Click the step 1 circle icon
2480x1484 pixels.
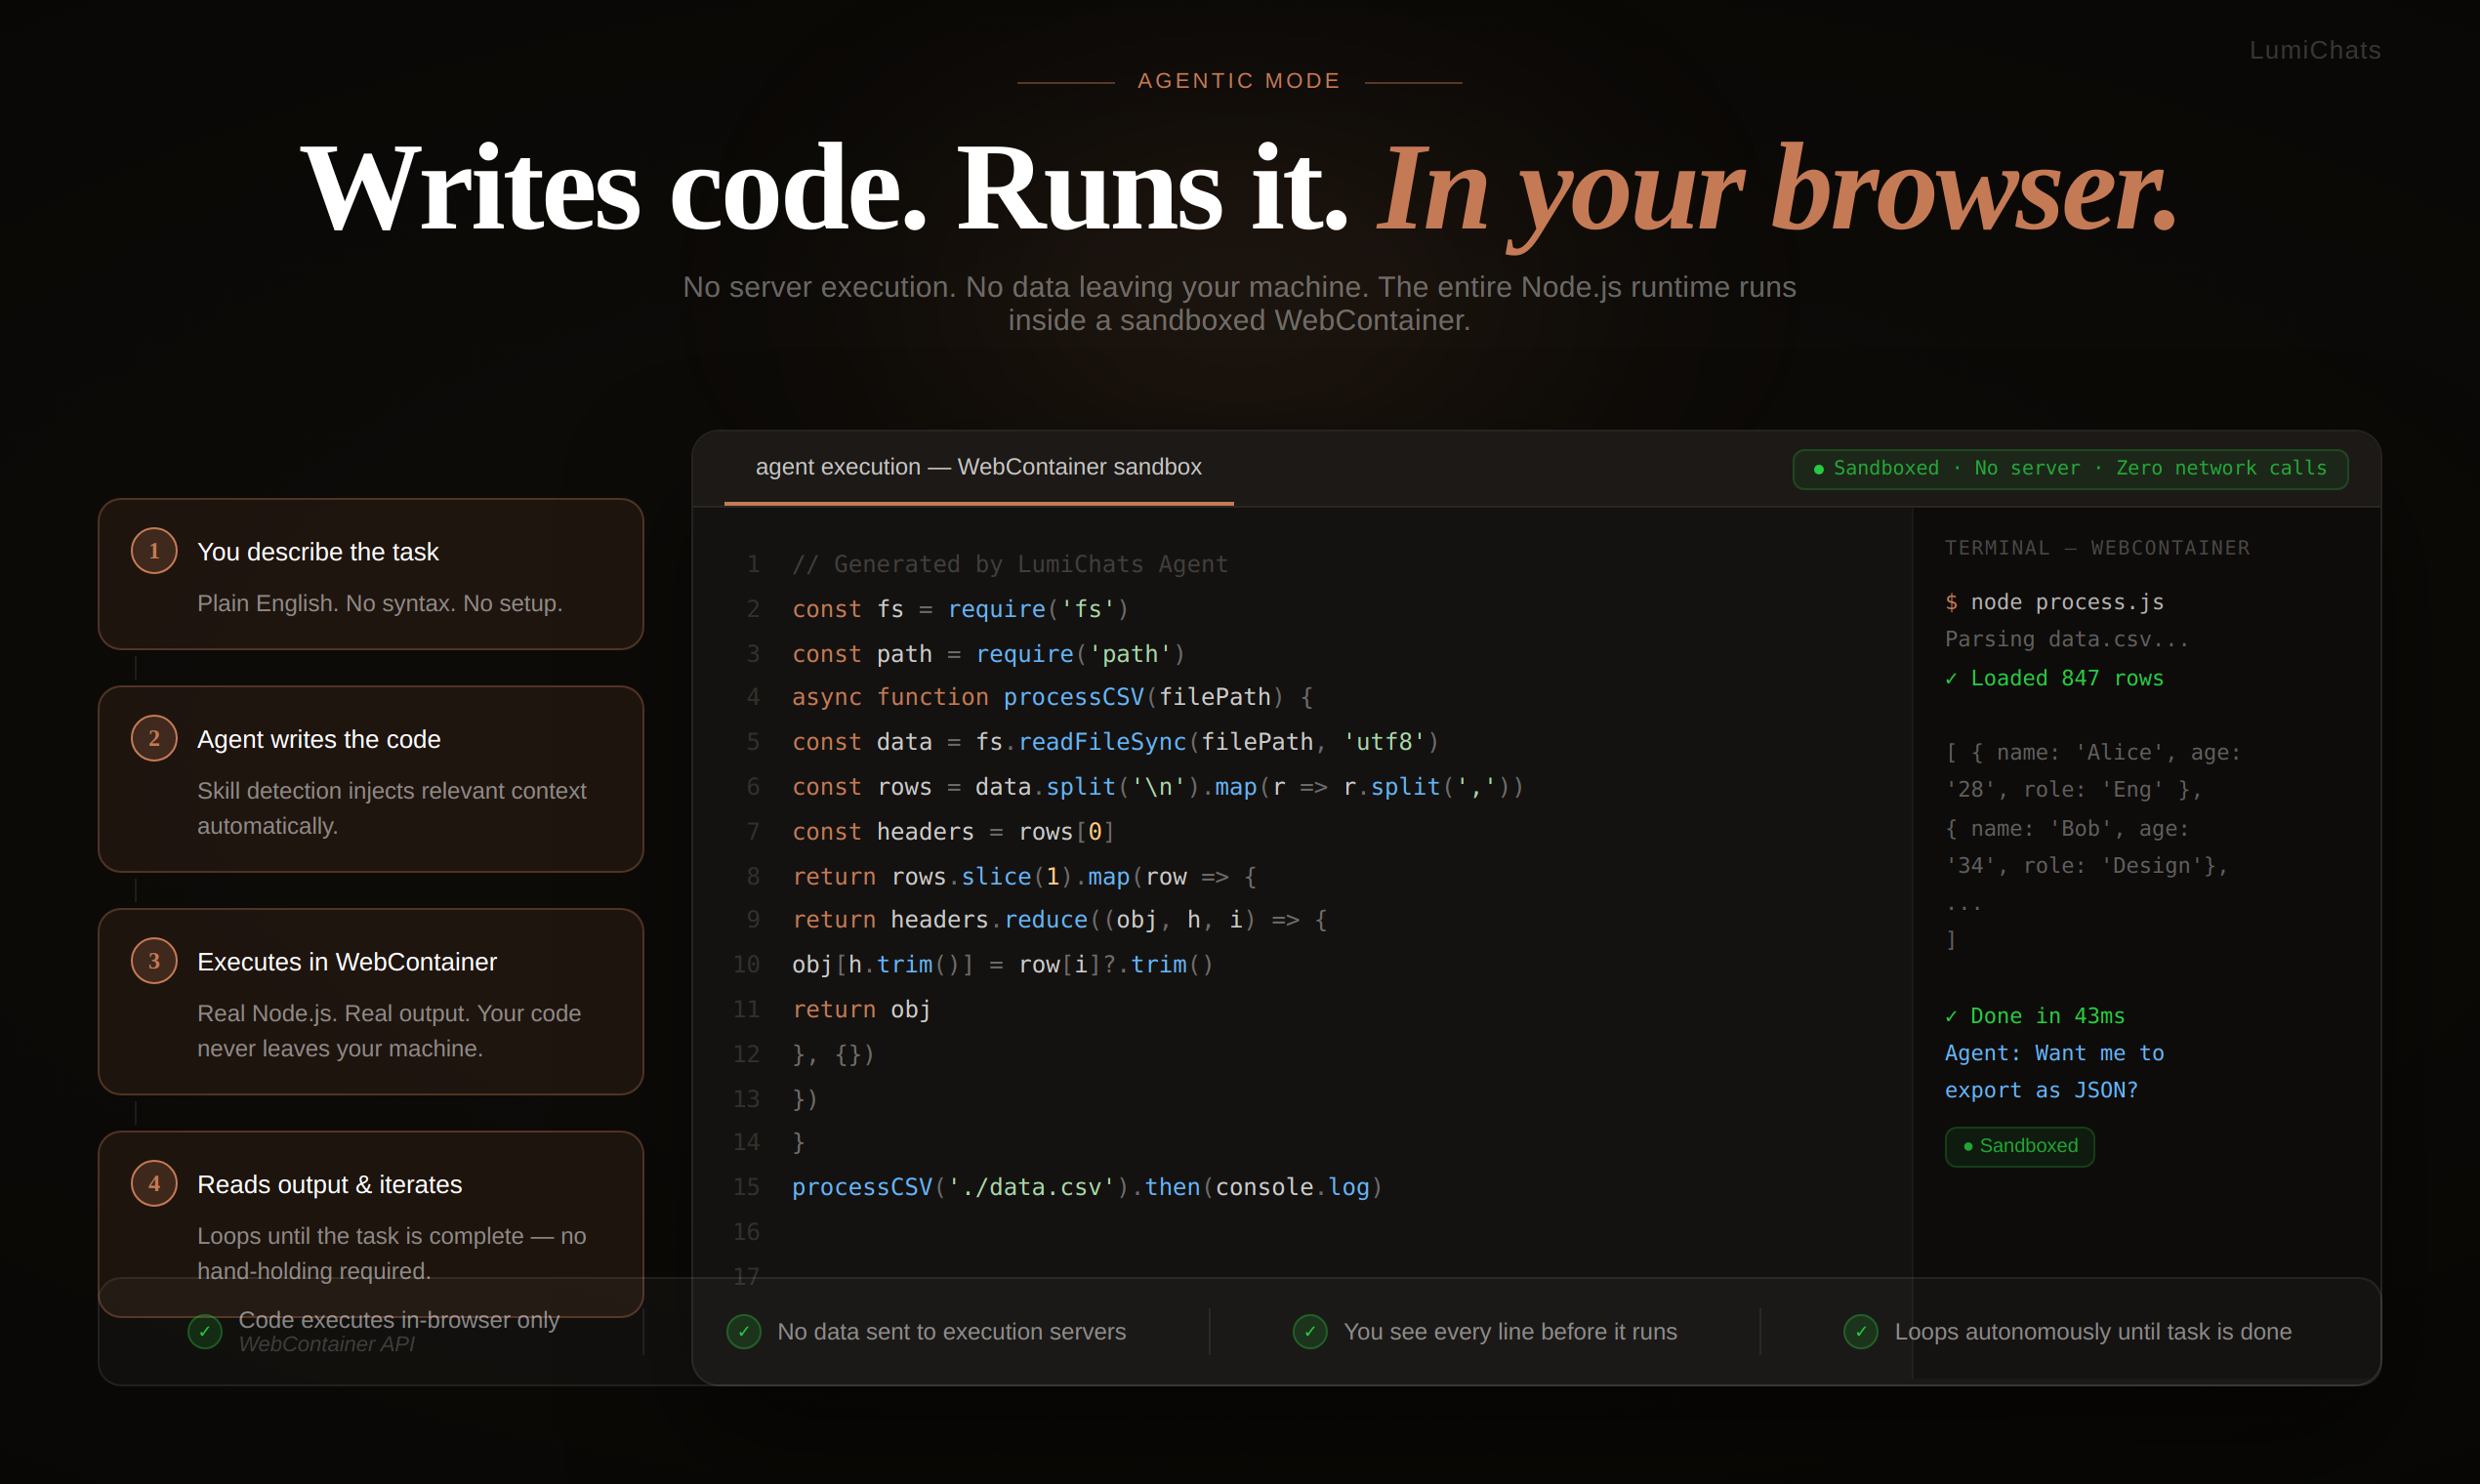click(154, 551)
